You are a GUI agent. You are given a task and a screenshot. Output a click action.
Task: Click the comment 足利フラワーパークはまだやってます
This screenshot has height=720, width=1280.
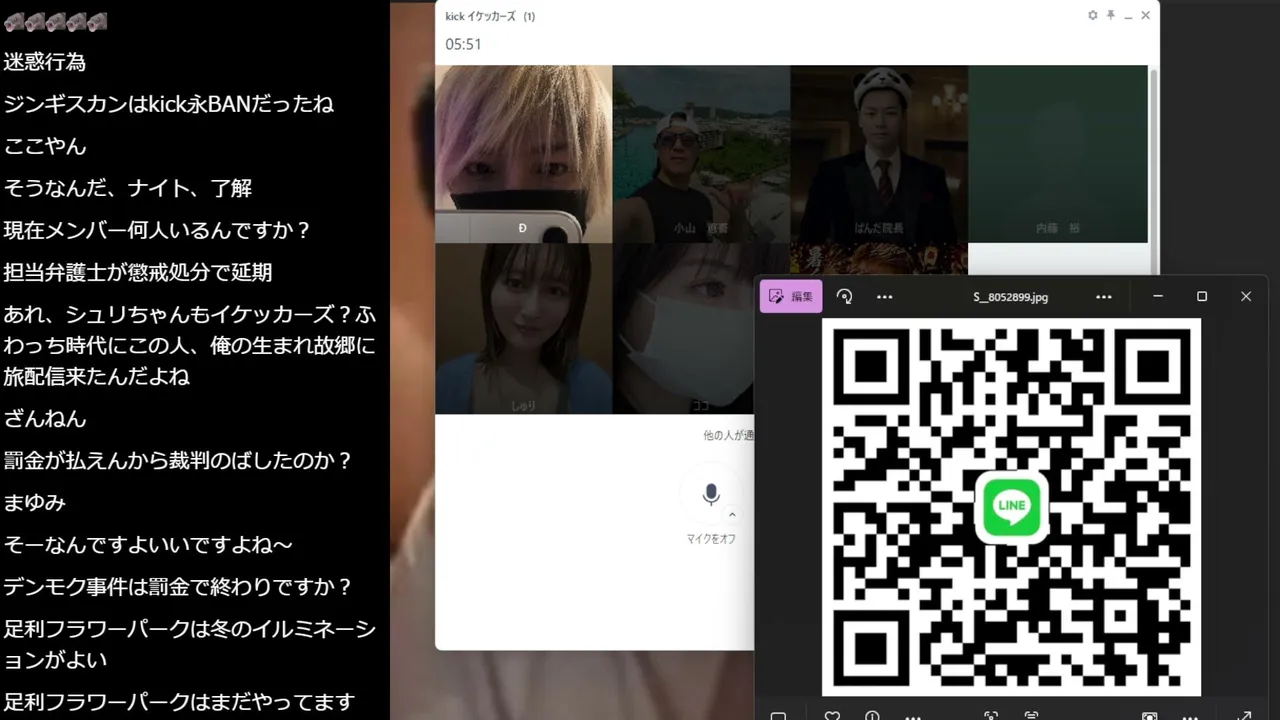tap(179, 702)
